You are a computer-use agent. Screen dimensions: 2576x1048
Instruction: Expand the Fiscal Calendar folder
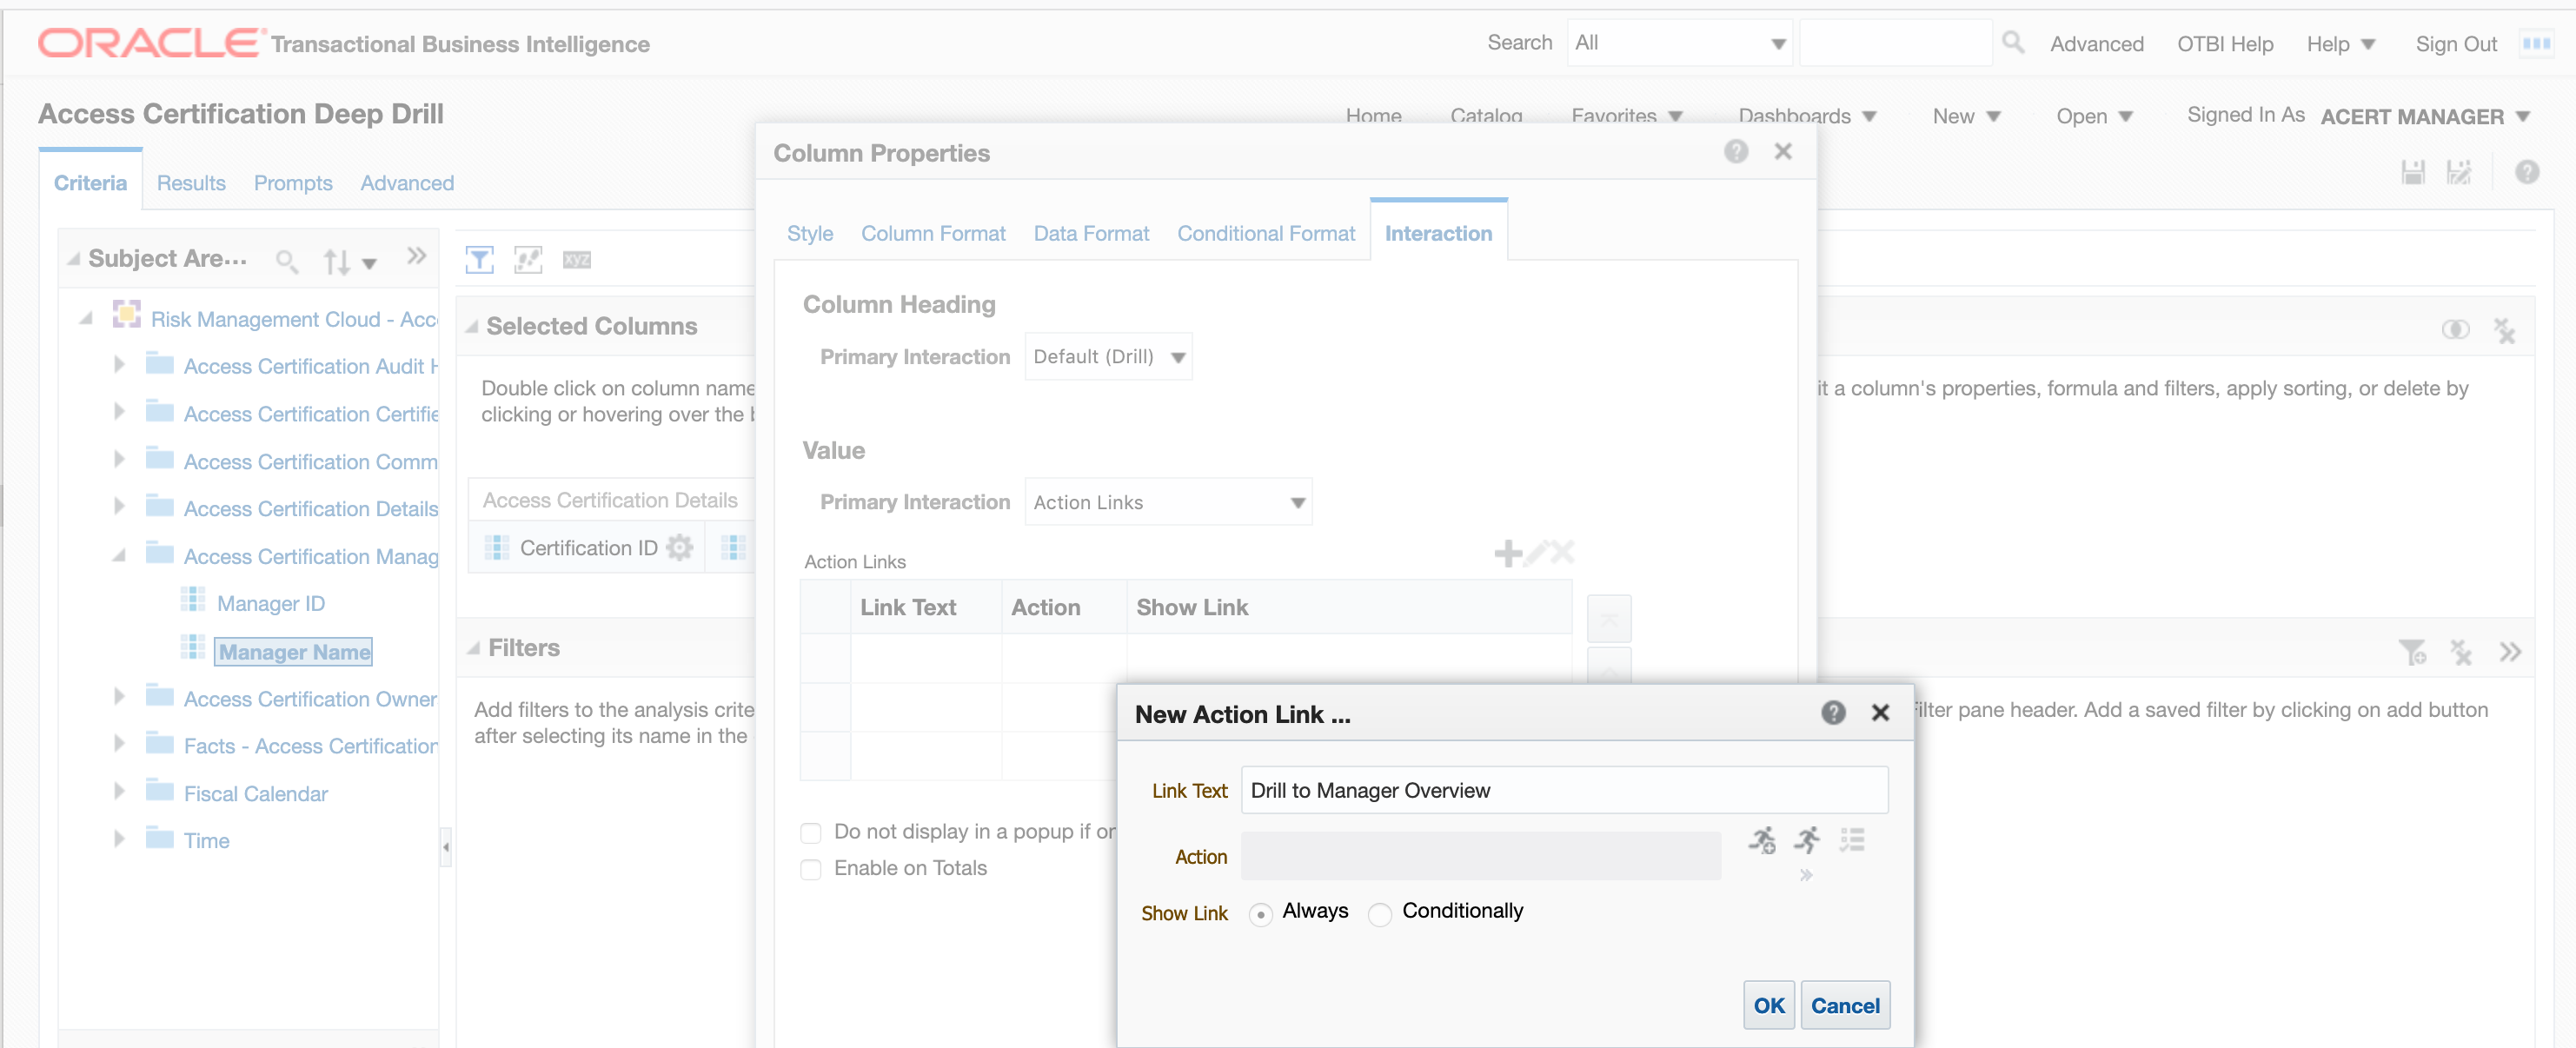pyautogui.click(x=119, y=792)
